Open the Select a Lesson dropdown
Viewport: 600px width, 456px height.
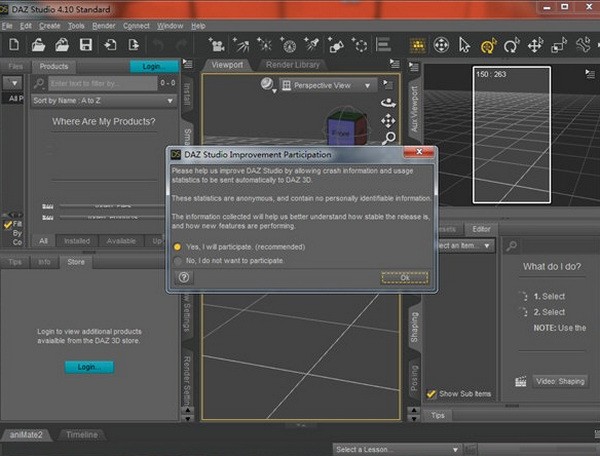tap(397, 449)
